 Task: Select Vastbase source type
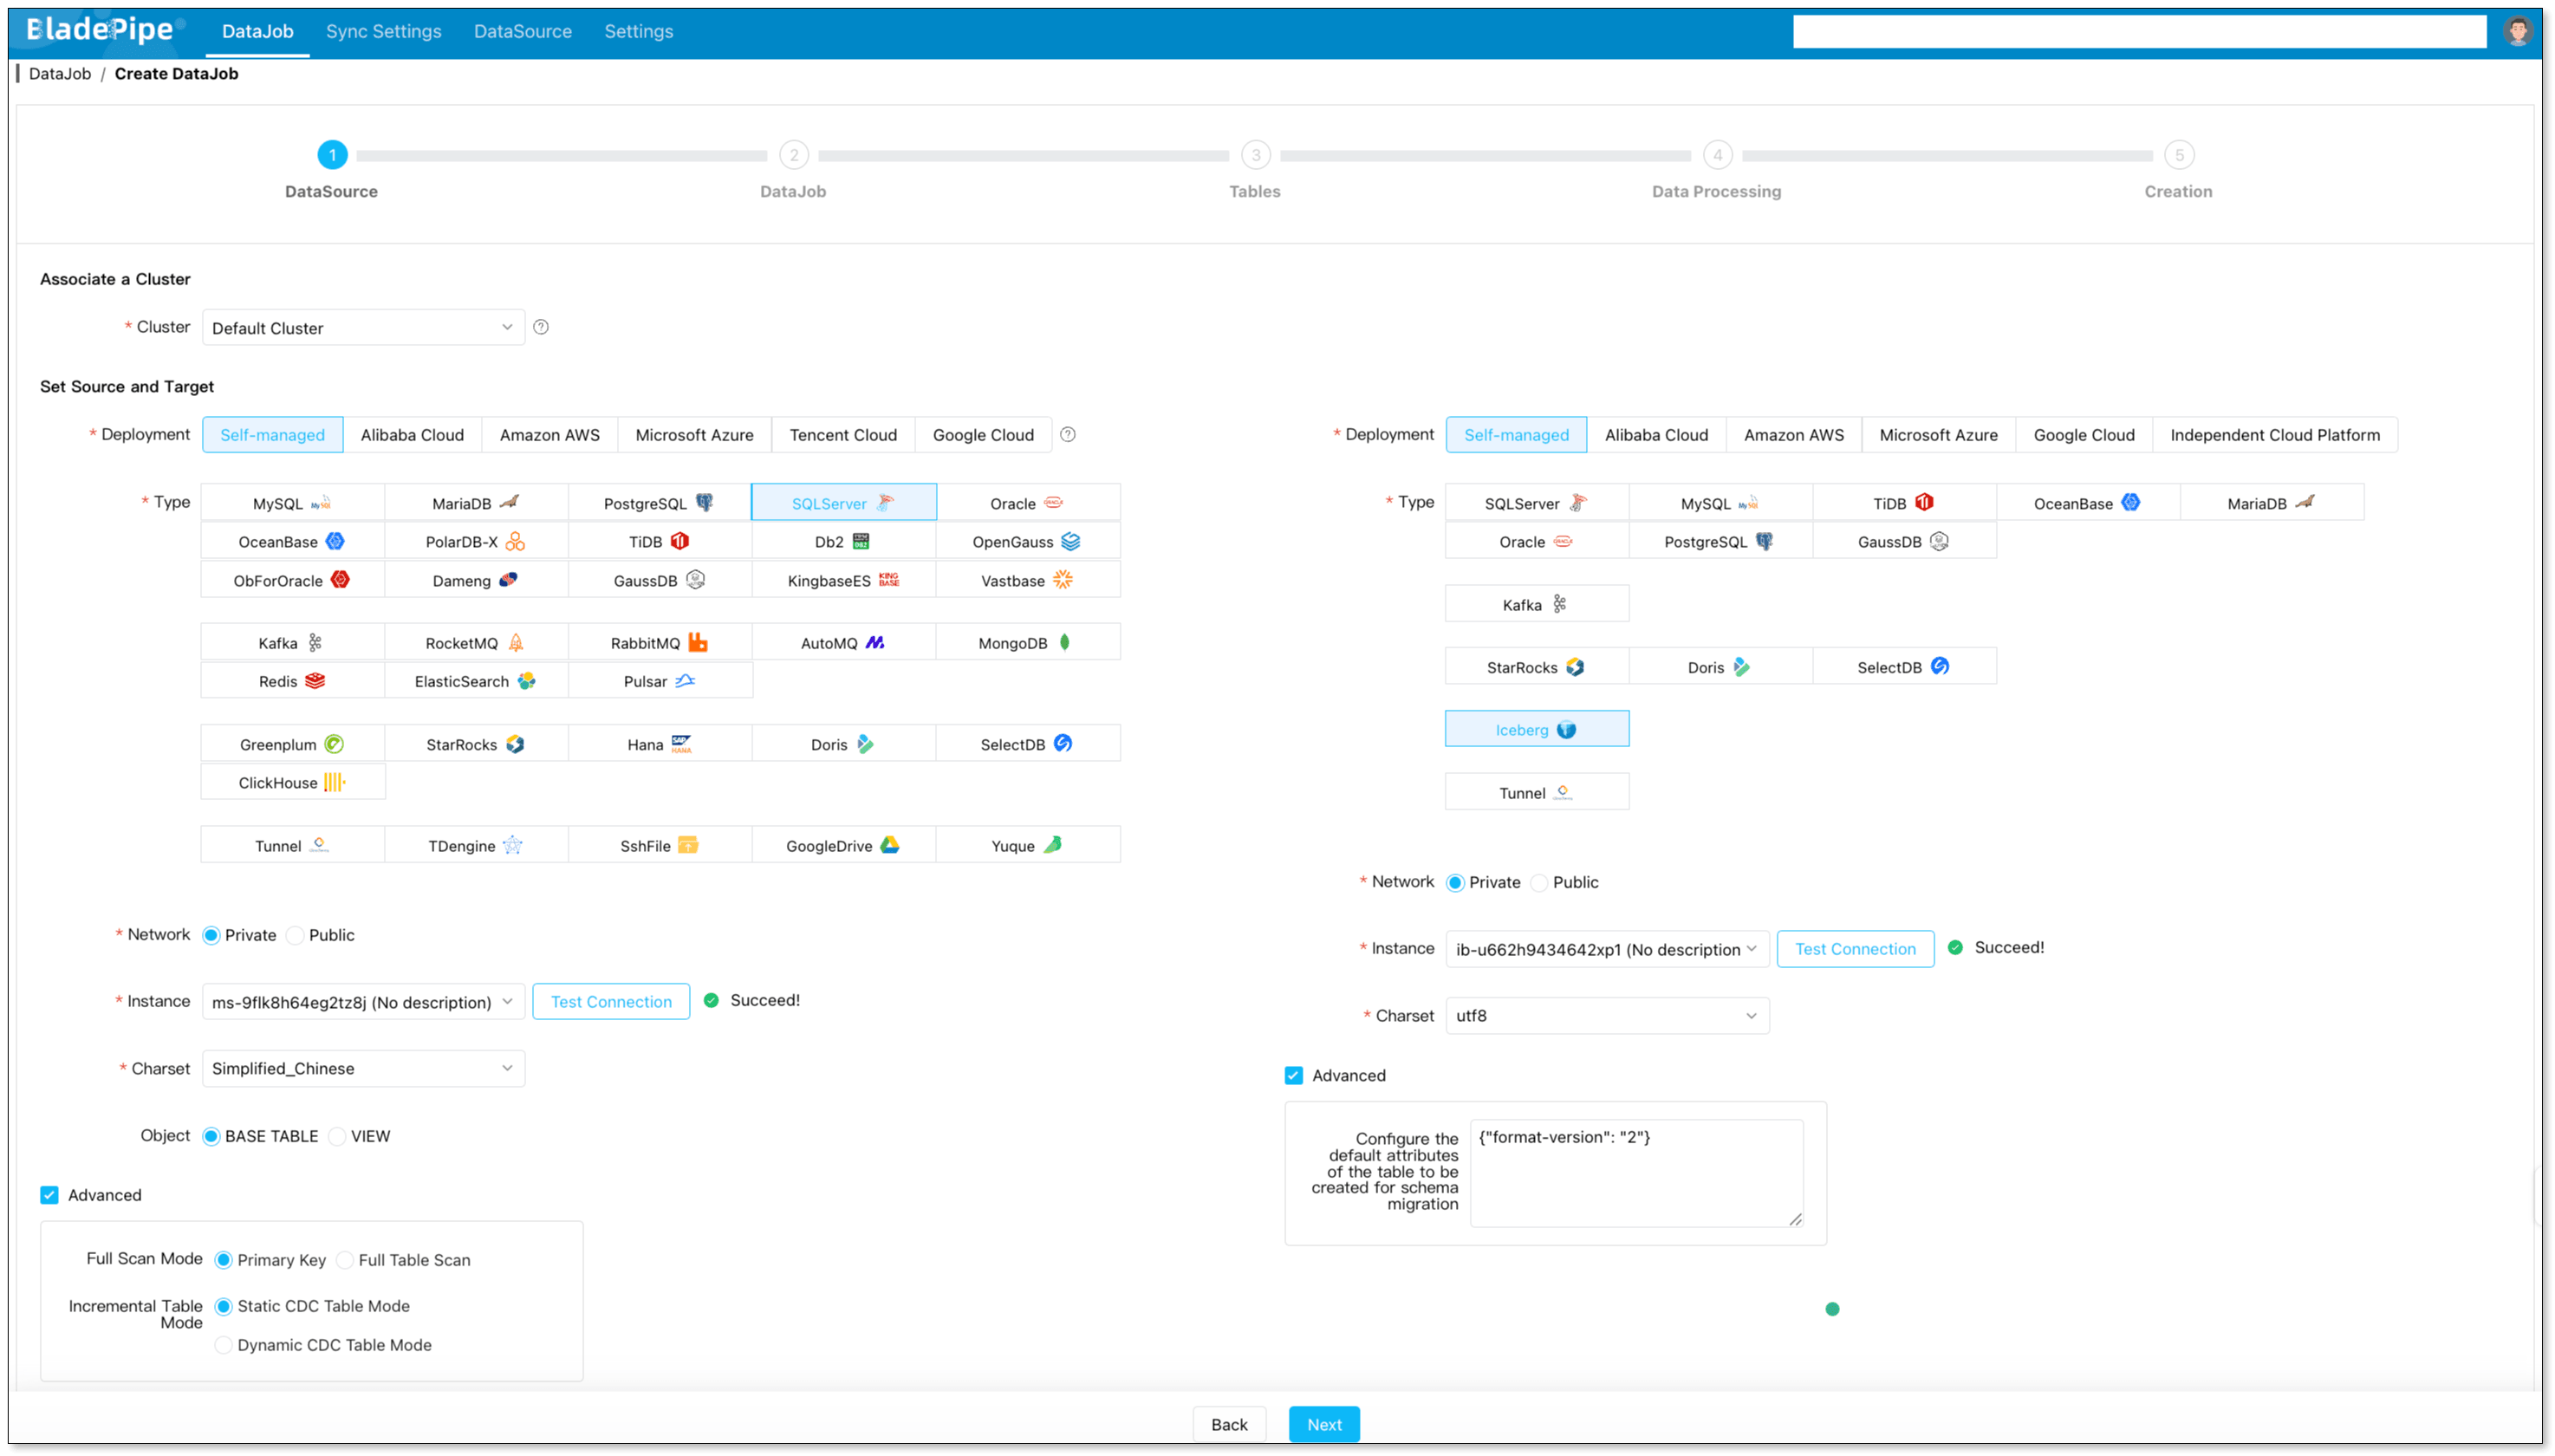(x=1027, y=580)
